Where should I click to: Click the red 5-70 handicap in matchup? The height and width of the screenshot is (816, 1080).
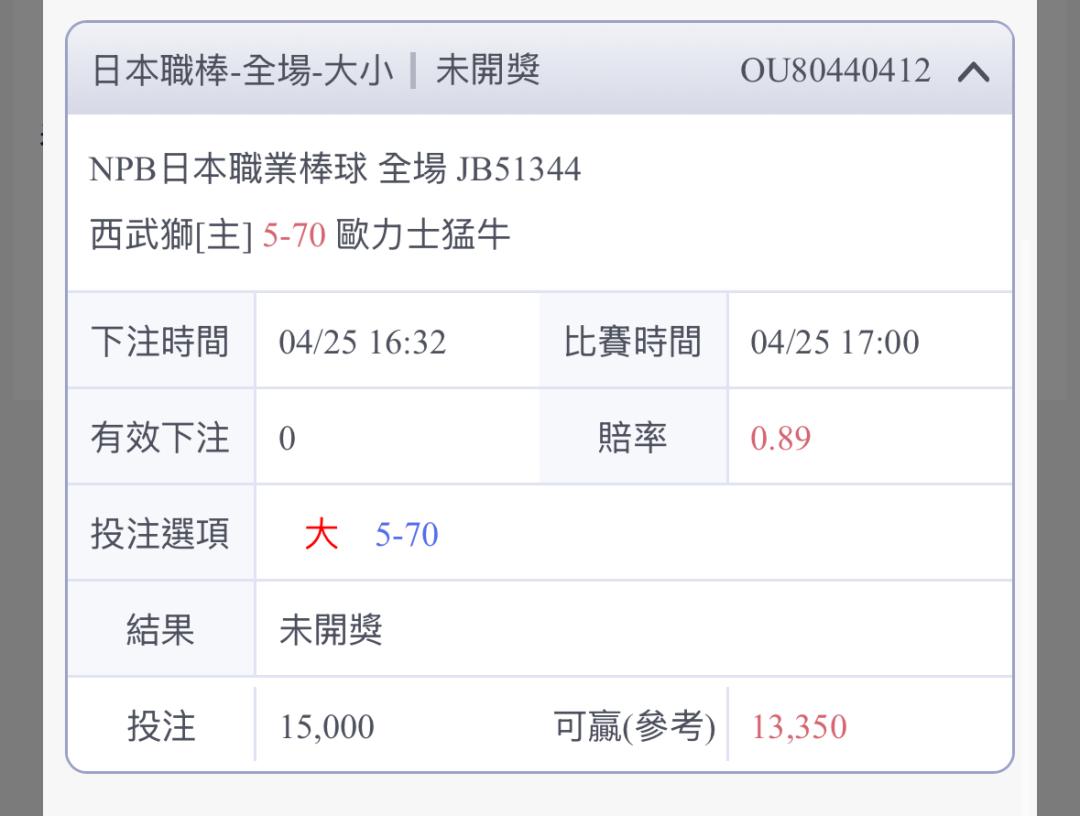(294, 236)
